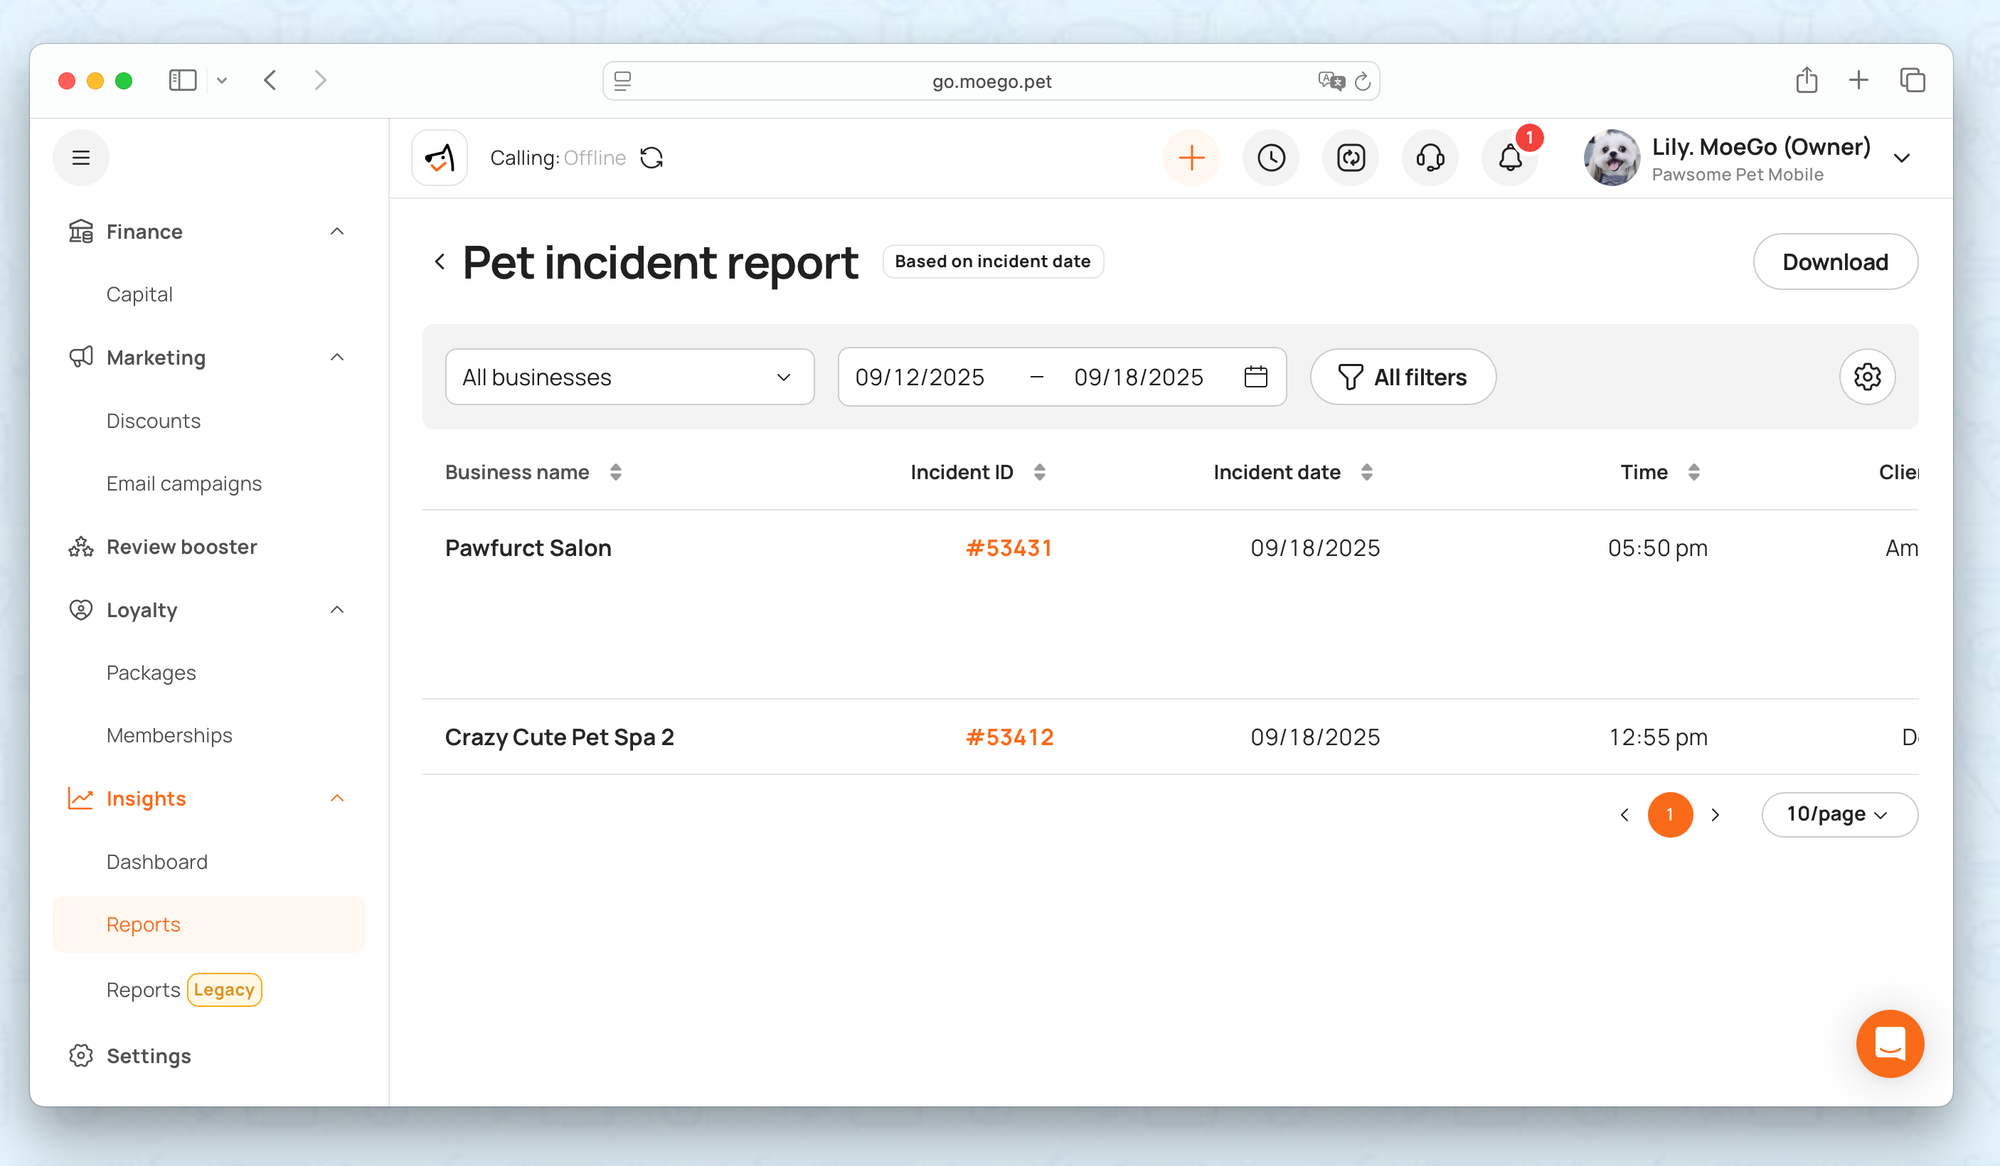Click the calendar icon in date range

[1256, 377]
